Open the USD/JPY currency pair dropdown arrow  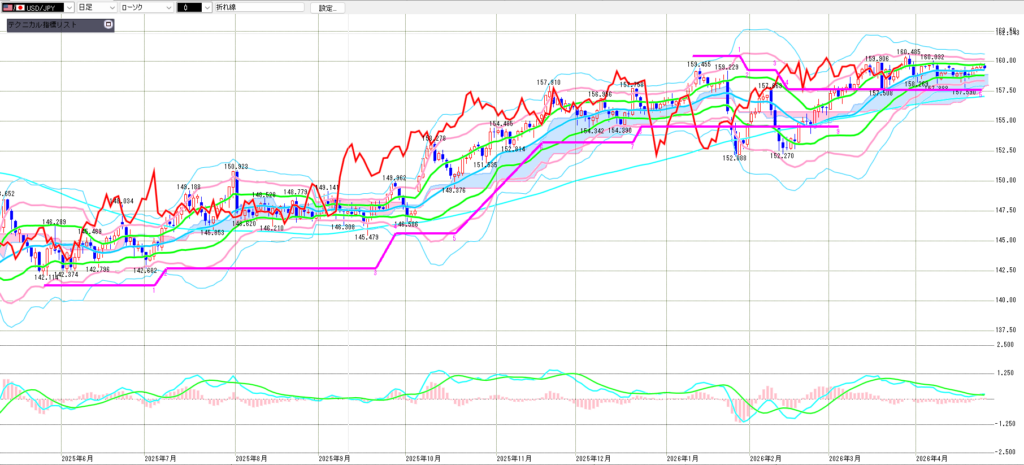click(x=68, y=7)
